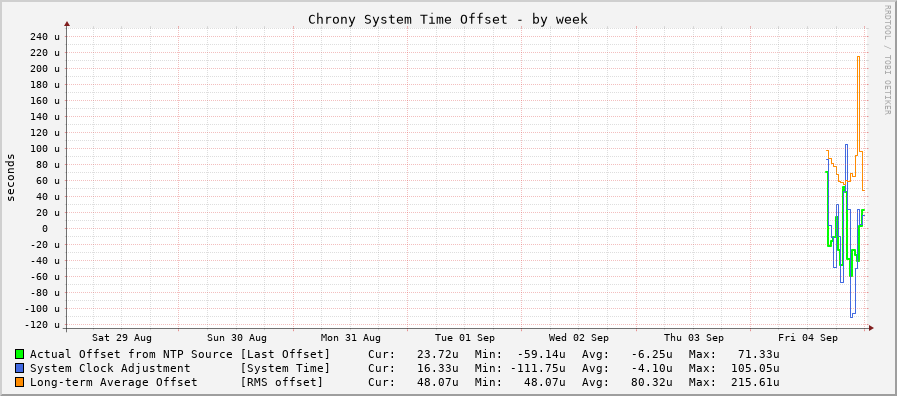Click Actual Offset minimum value -59.14u
This screenshot has width=897, height=396.
(x=541, y=354)
